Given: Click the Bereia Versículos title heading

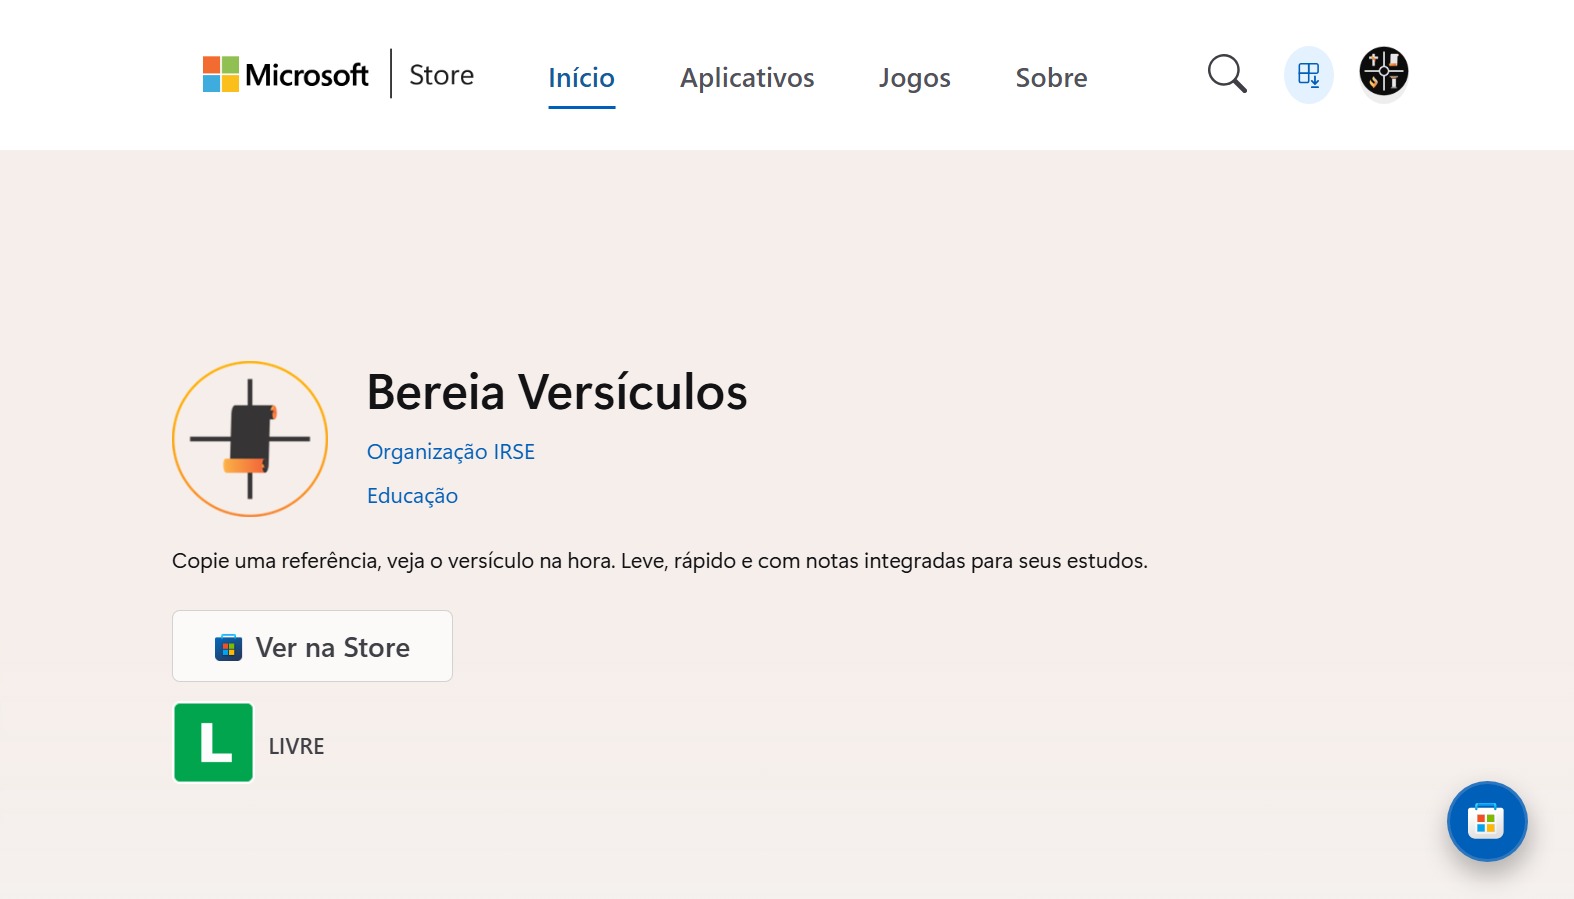Looking at the screenshot, I should [x=556, y=392].
